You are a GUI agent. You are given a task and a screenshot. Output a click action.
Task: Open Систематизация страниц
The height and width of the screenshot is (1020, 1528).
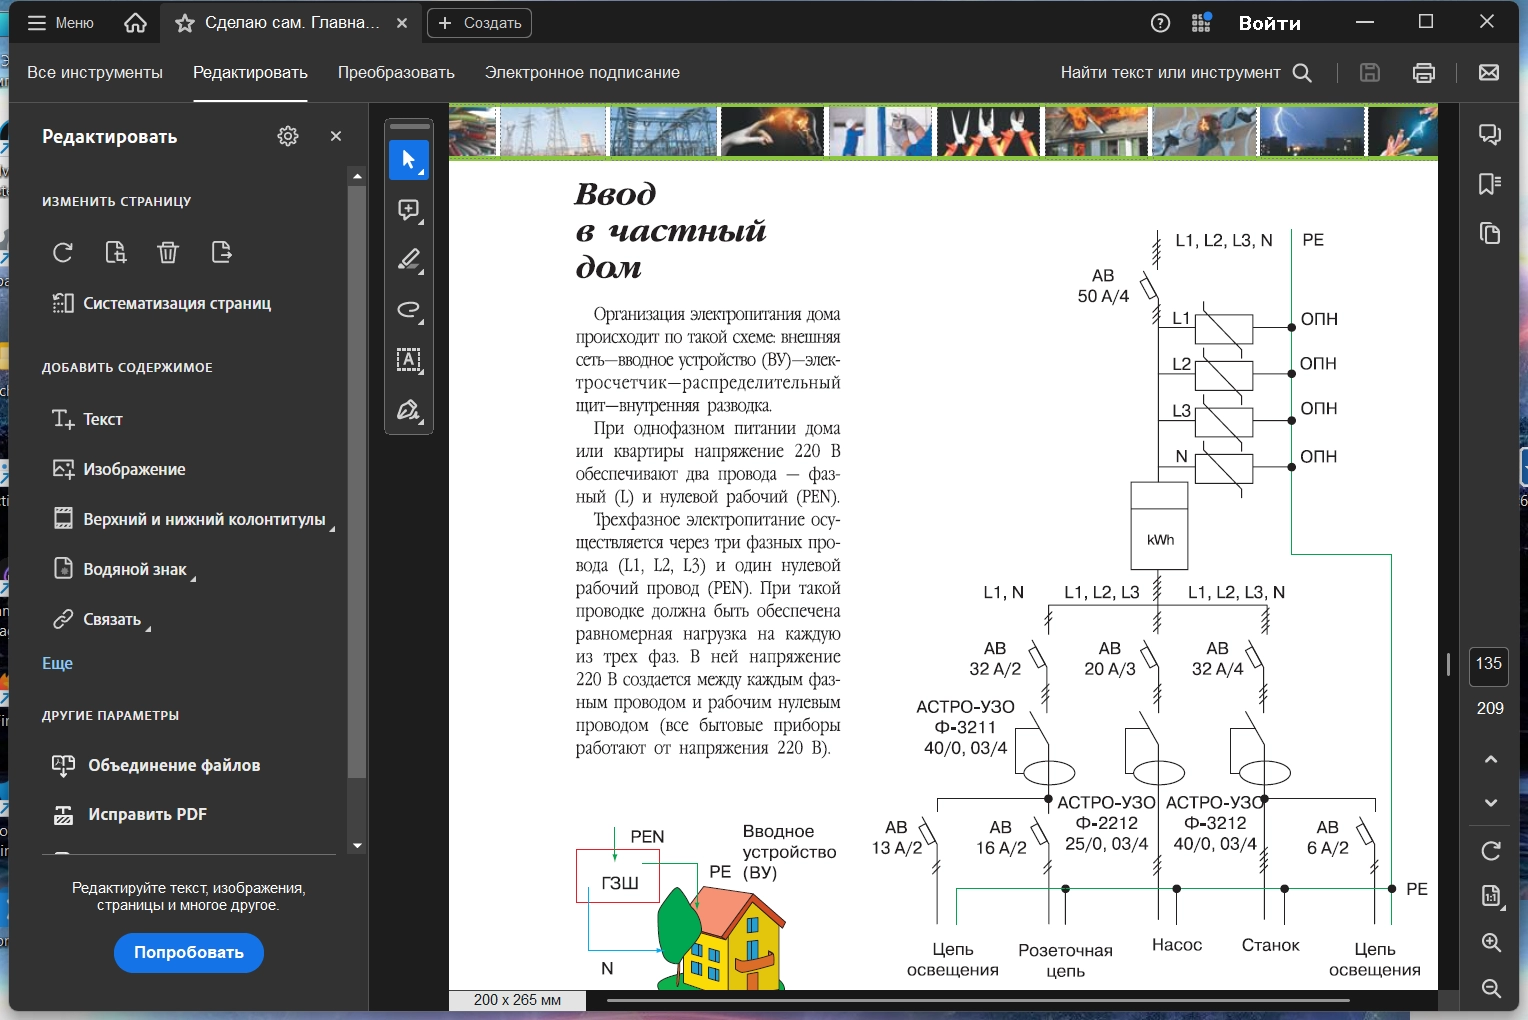click(x=162, y=303)
